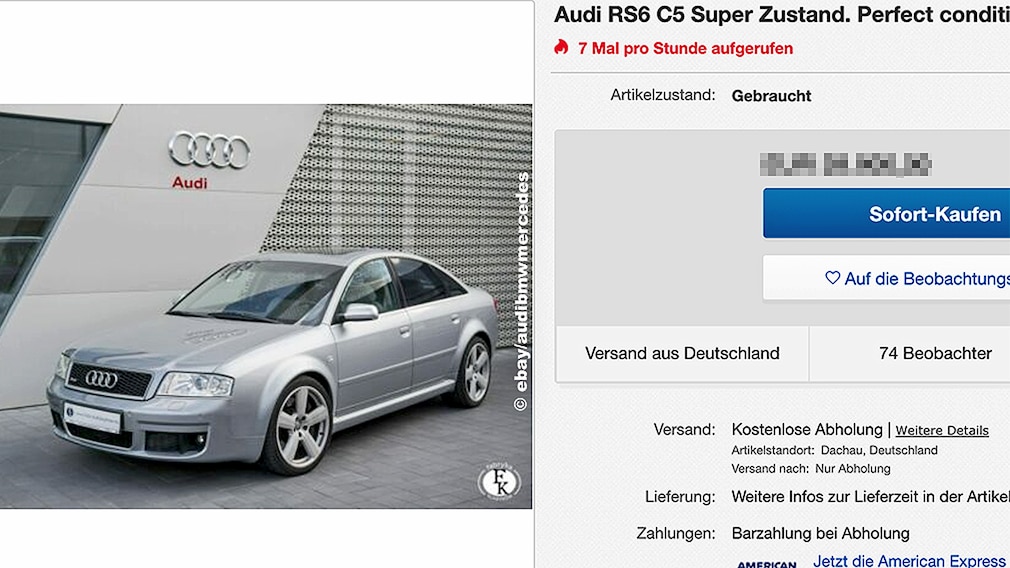
Task: Add item via Auf die Beobachtungsliste button
Action: pos(886,278)
